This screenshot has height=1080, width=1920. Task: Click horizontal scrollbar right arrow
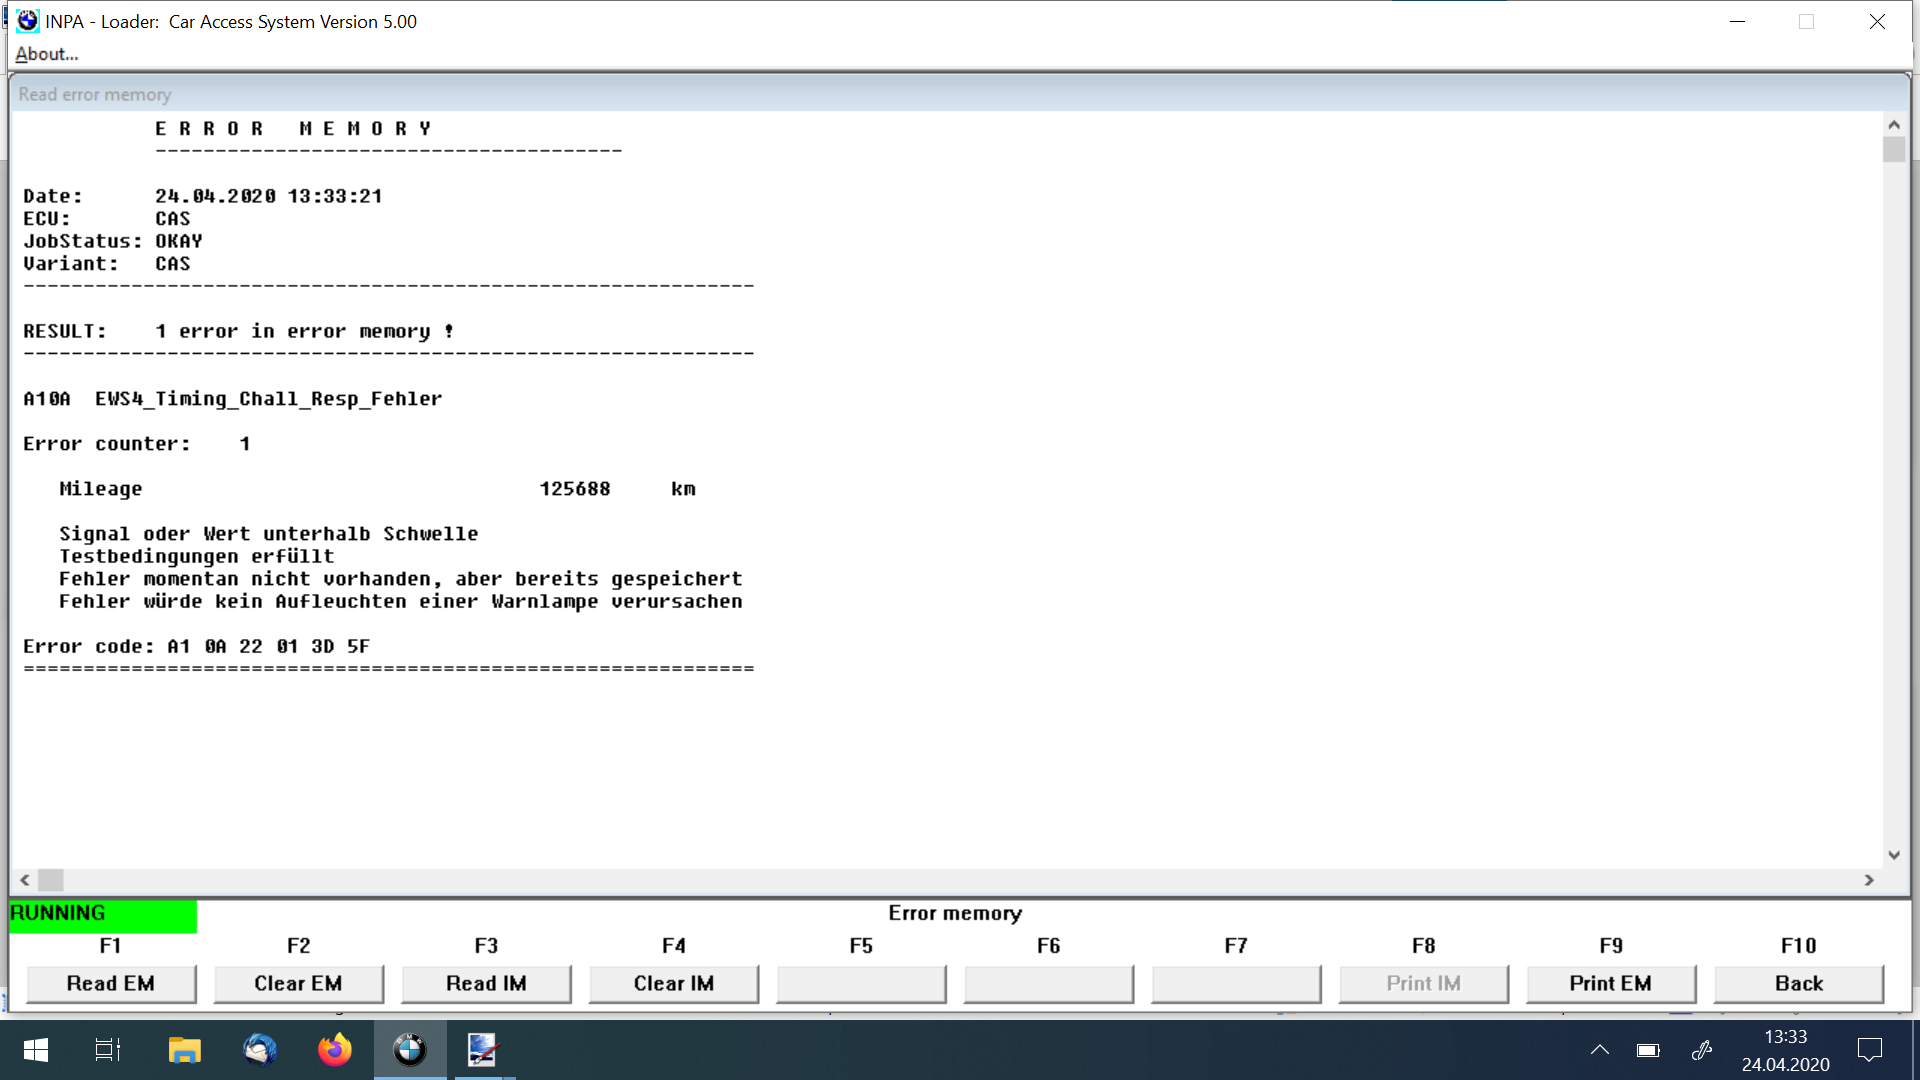[x=1869, y=880]
